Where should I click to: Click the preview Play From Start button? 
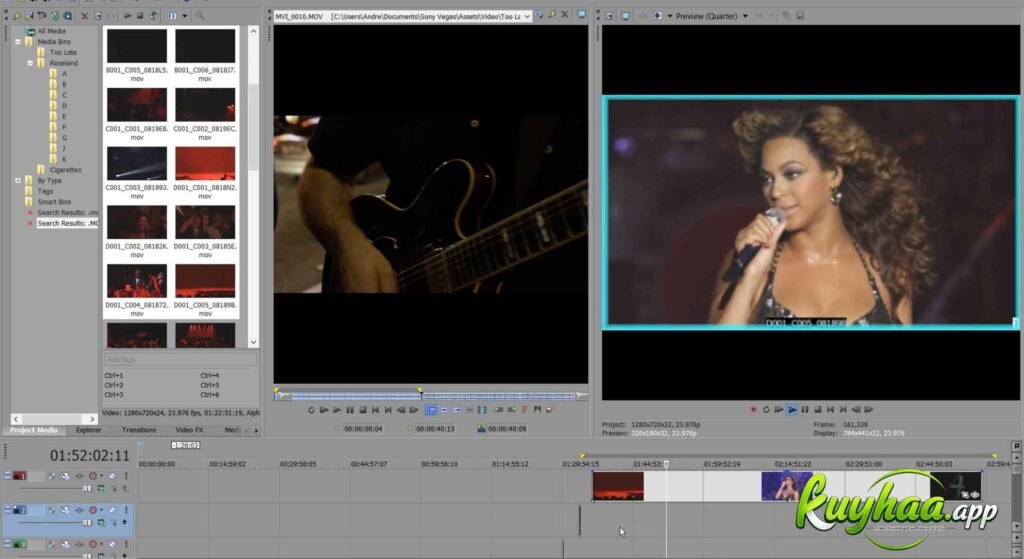(x=778, y=410)
